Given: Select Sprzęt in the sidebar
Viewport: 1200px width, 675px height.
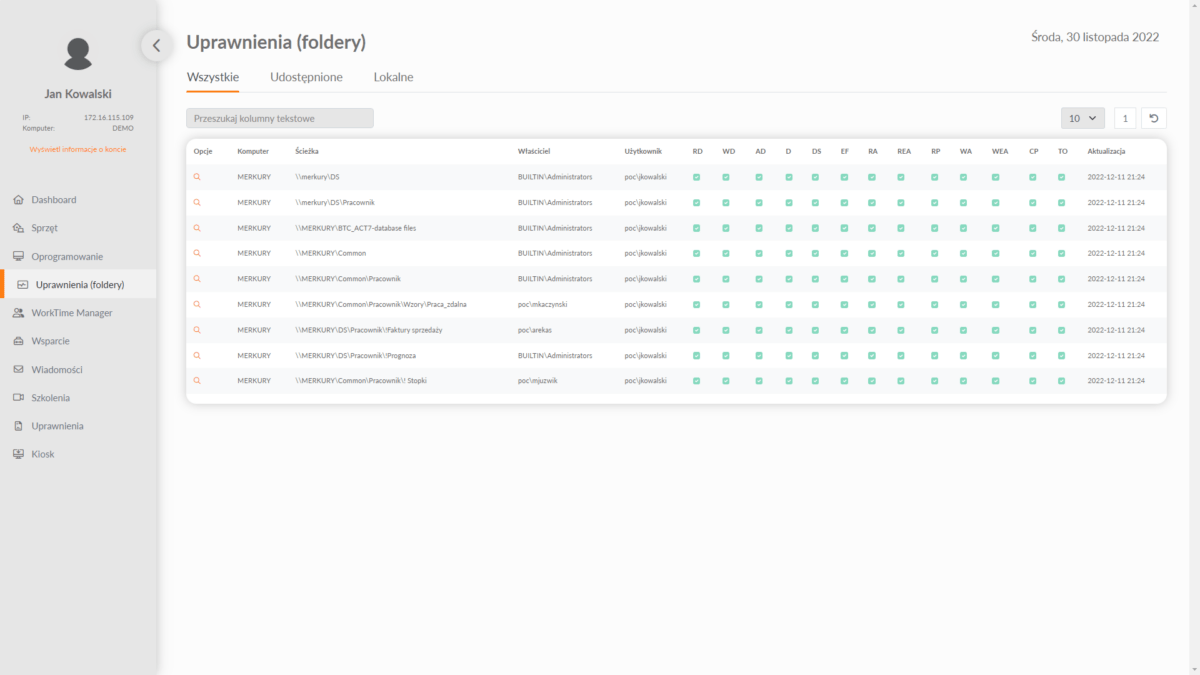Looking at the screenshot, I should click(x=43, y=227).
